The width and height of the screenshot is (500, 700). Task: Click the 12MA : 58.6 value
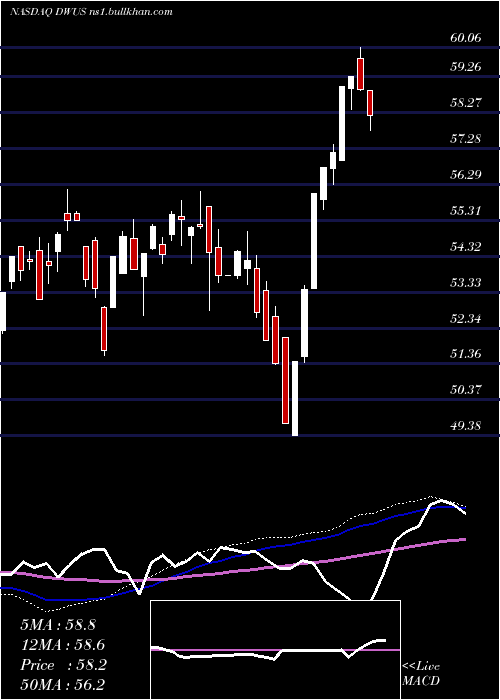click(63, 645)
